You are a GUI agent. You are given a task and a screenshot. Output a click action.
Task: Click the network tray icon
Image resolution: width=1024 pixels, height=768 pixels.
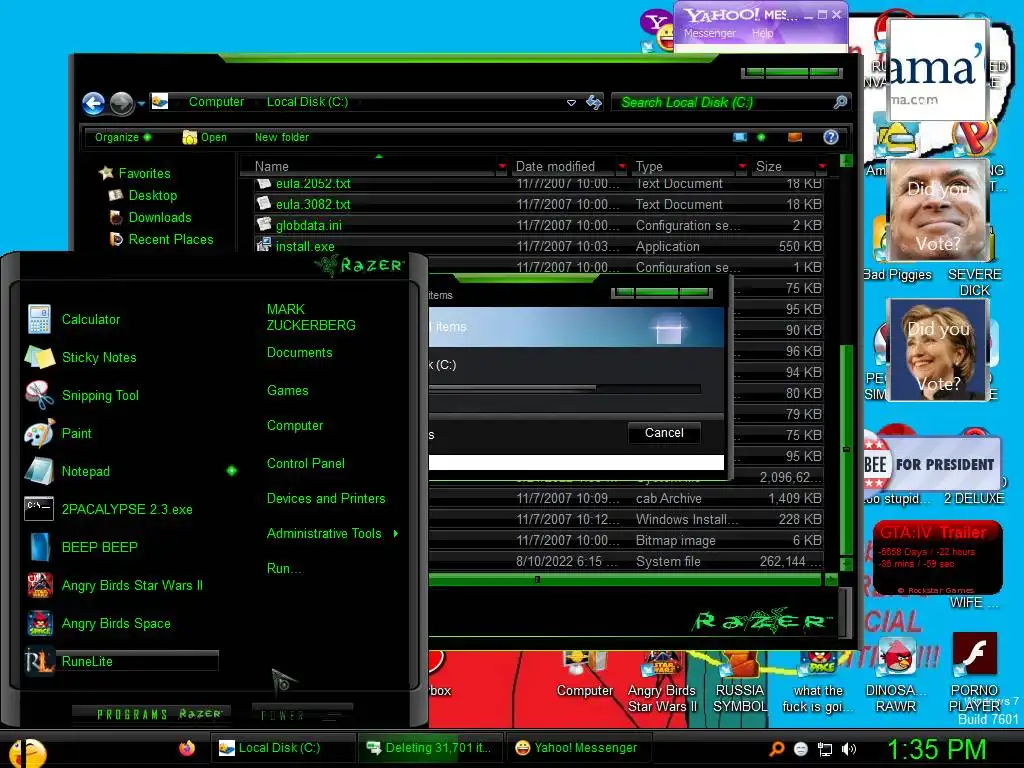tap(825, 749)
